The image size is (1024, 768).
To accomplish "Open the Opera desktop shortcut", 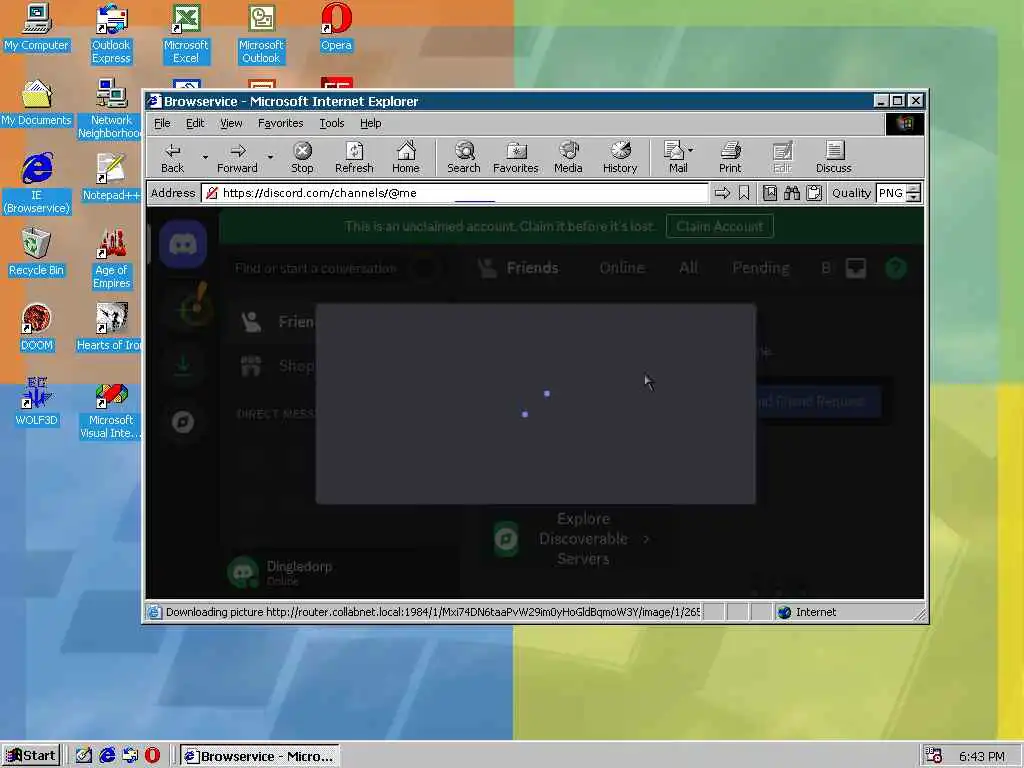I will pos(336,28).
